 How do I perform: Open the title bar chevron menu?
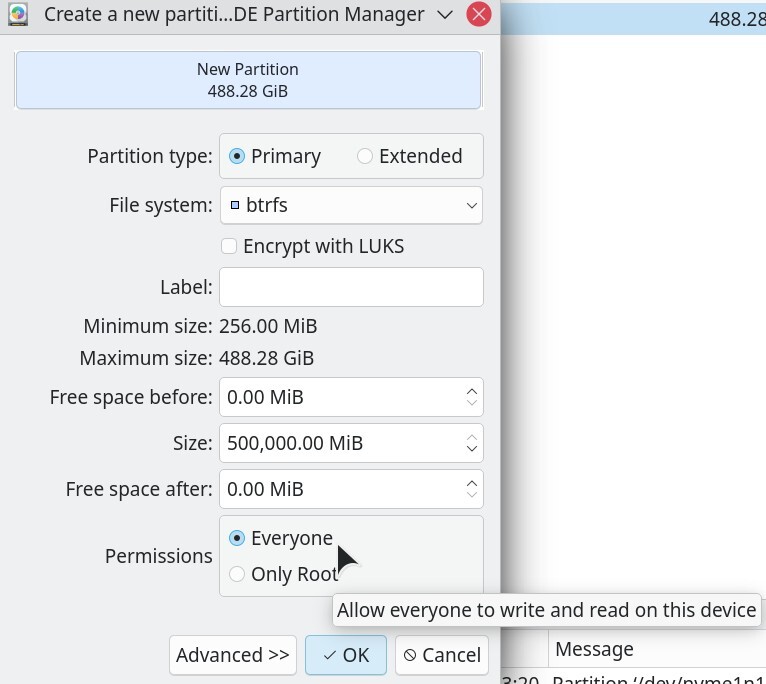tap(446, 15)
